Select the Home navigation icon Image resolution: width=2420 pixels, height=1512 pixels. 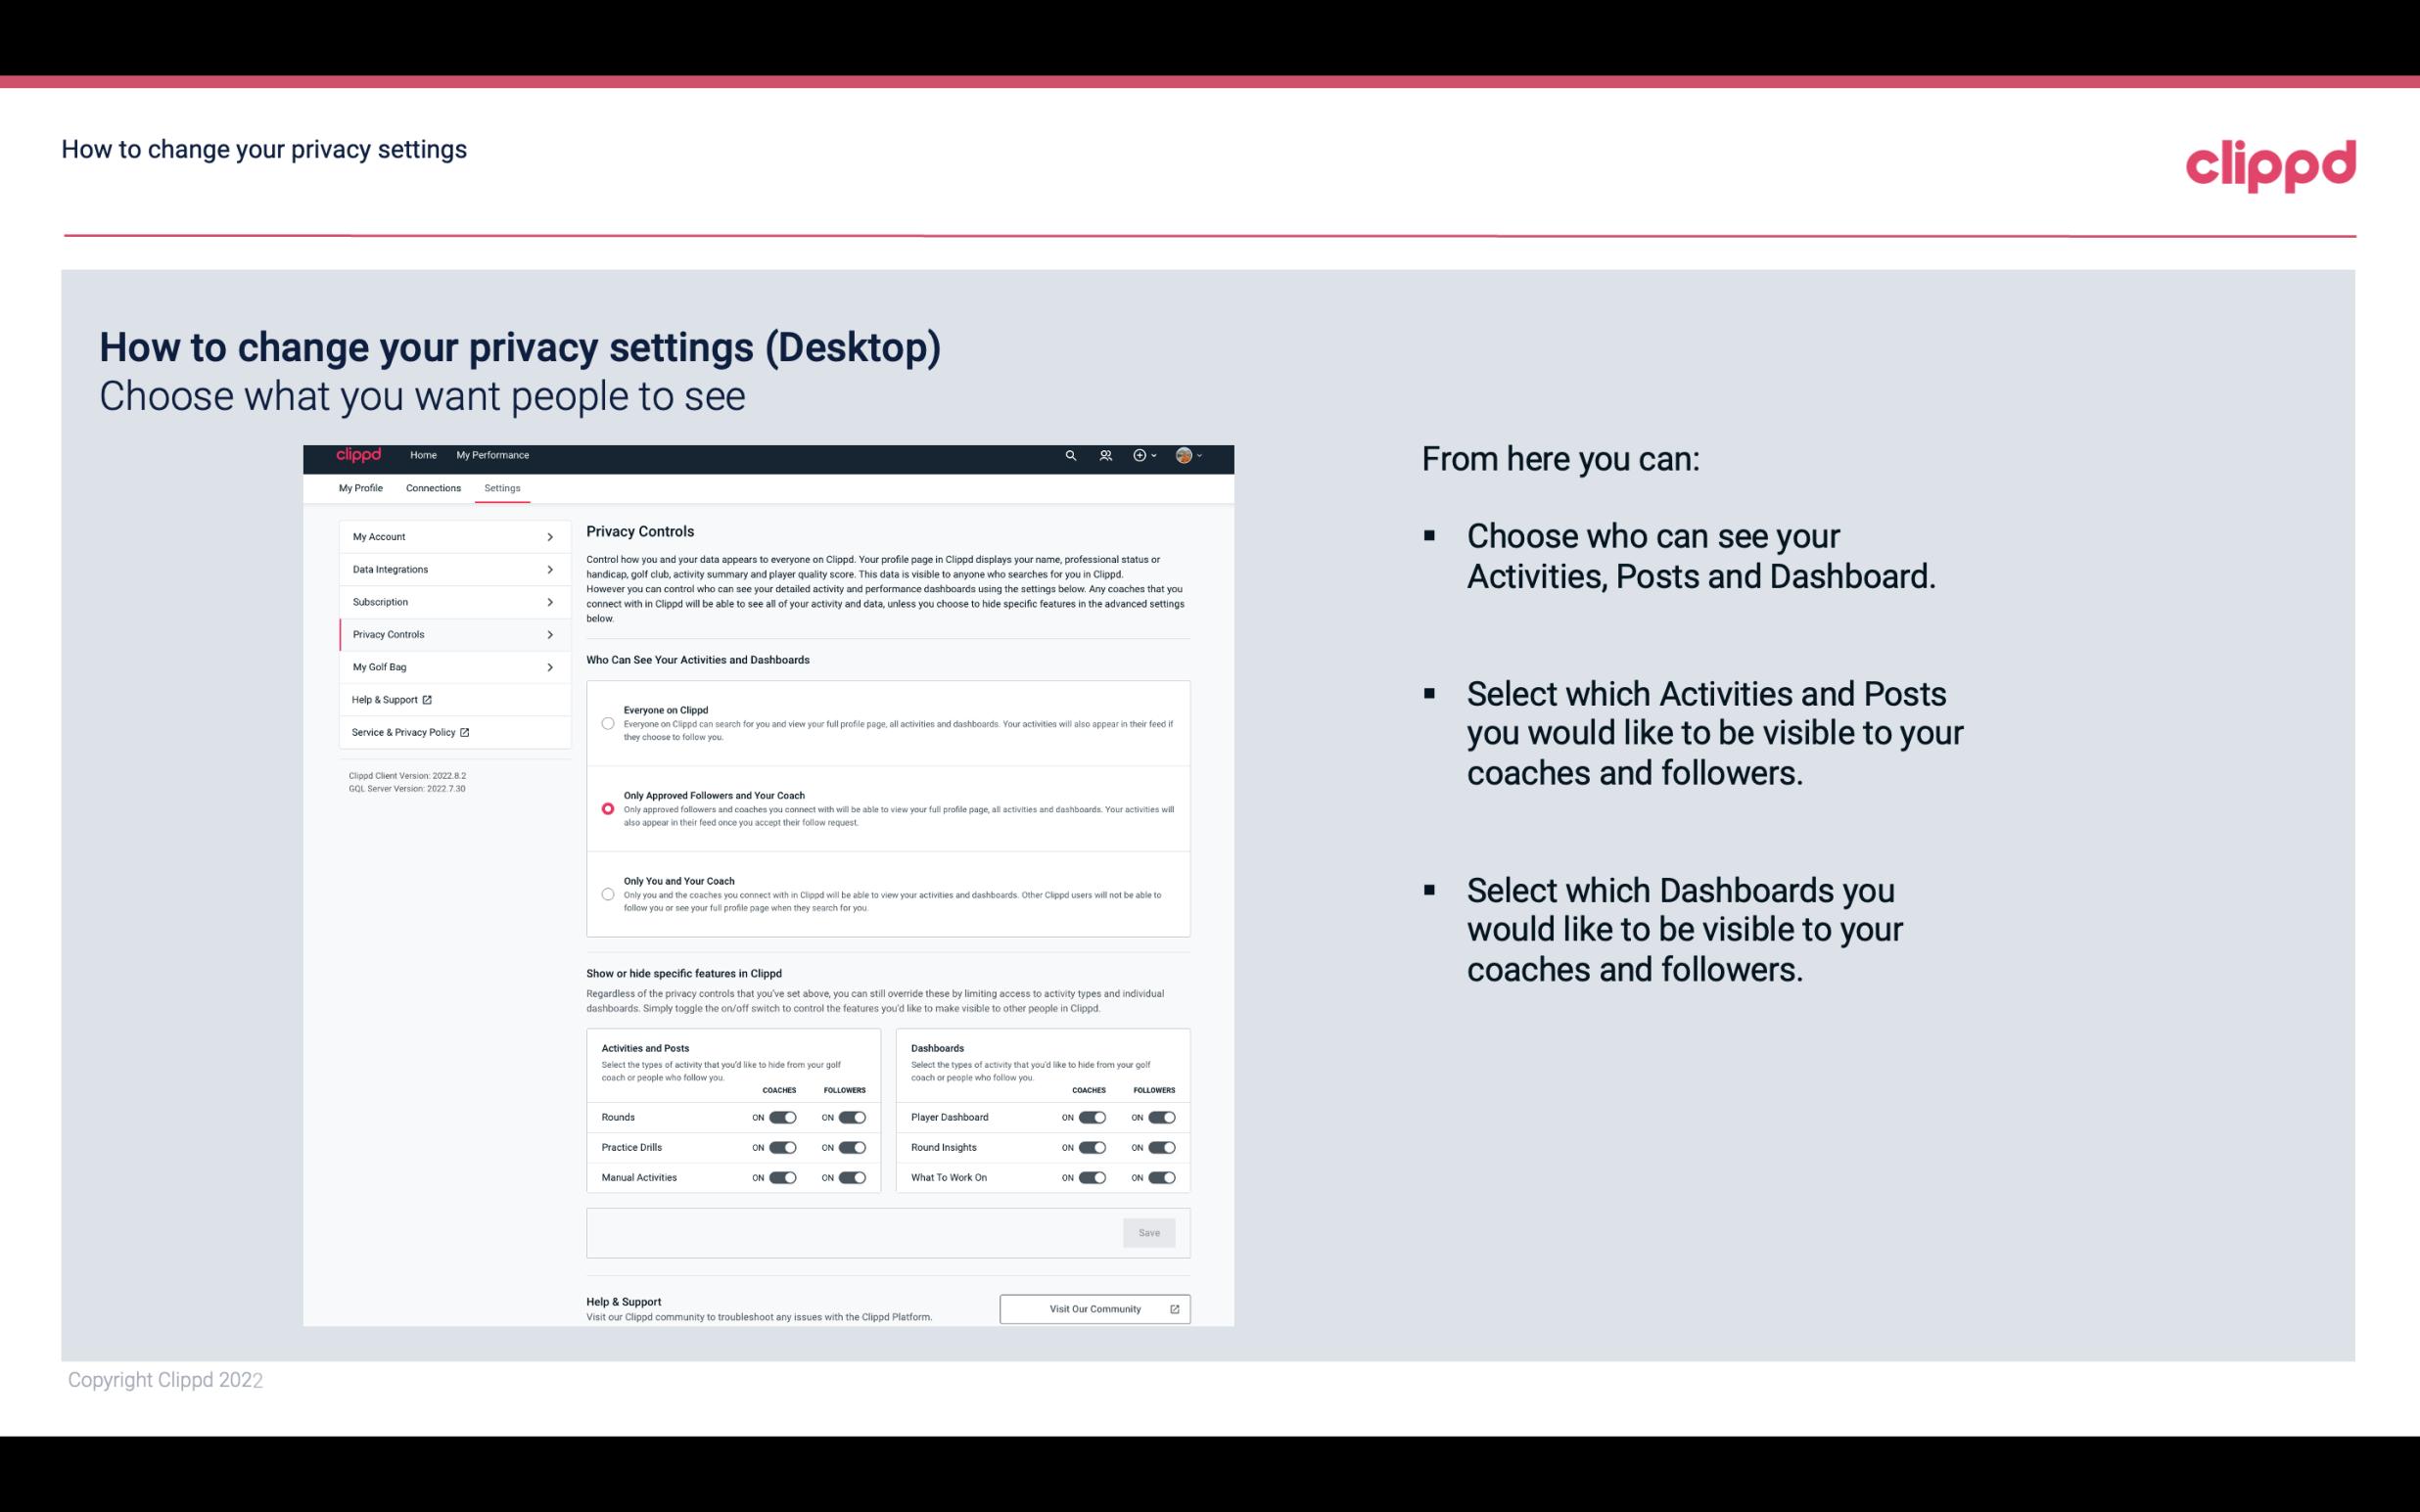pos(422,455)
